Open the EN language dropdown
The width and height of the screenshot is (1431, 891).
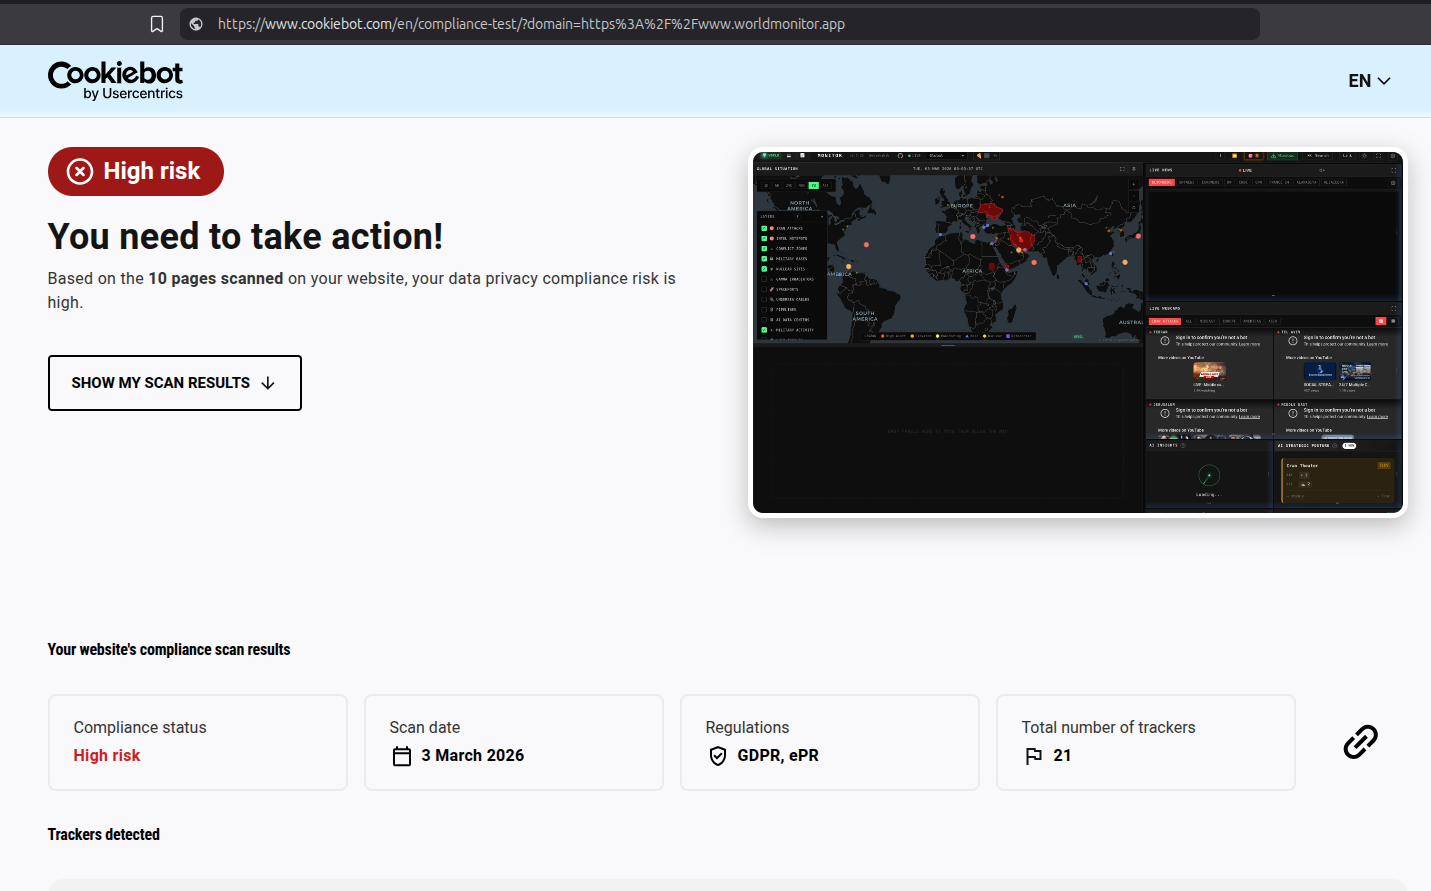(1368, 81)
